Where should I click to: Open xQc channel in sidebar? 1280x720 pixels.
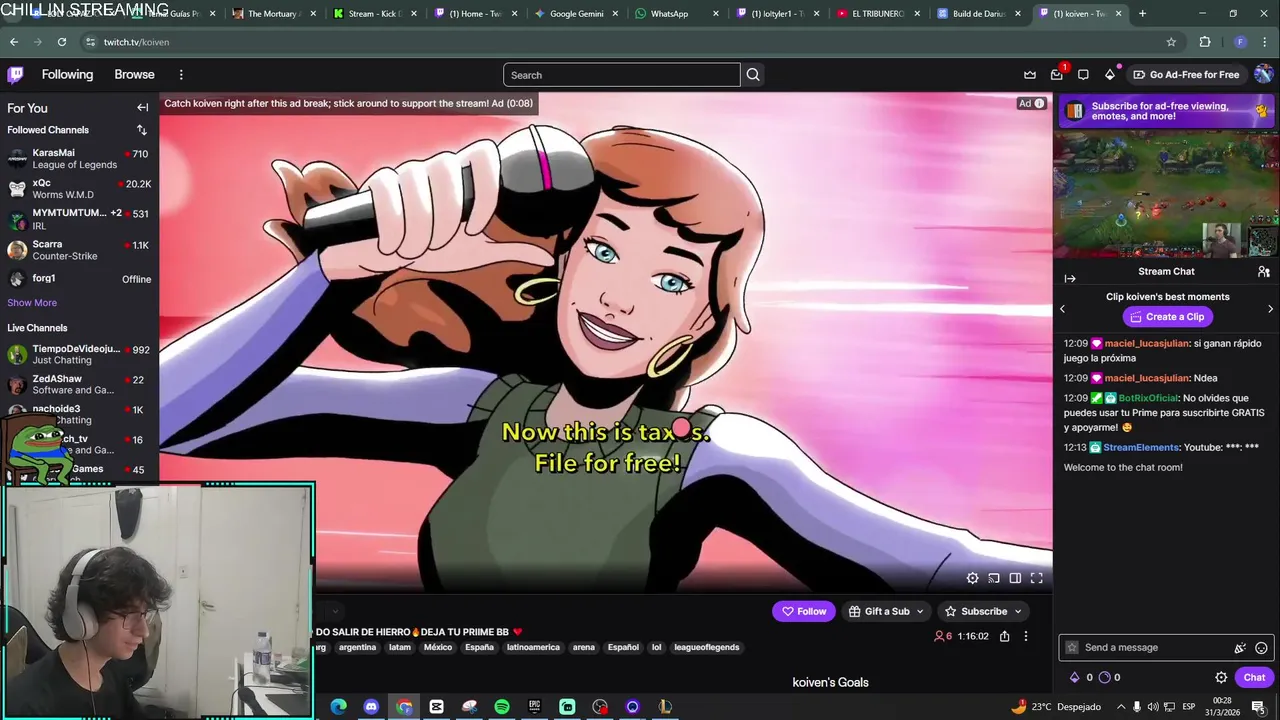point(79,189)
